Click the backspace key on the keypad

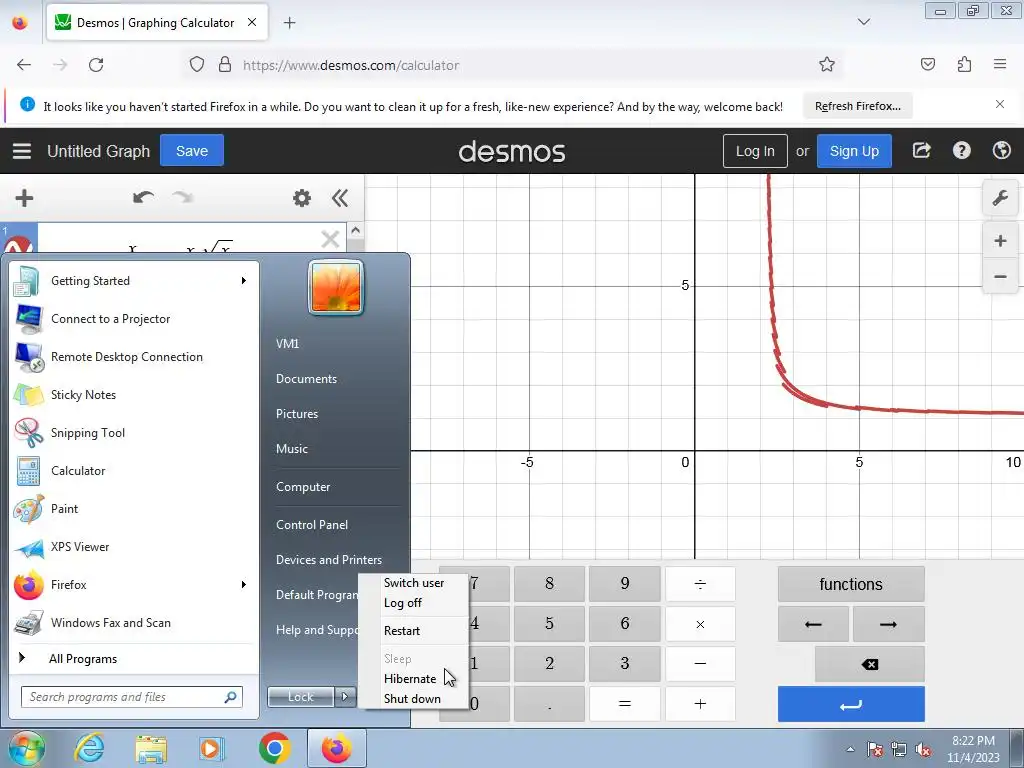click(x=869, y=664)
